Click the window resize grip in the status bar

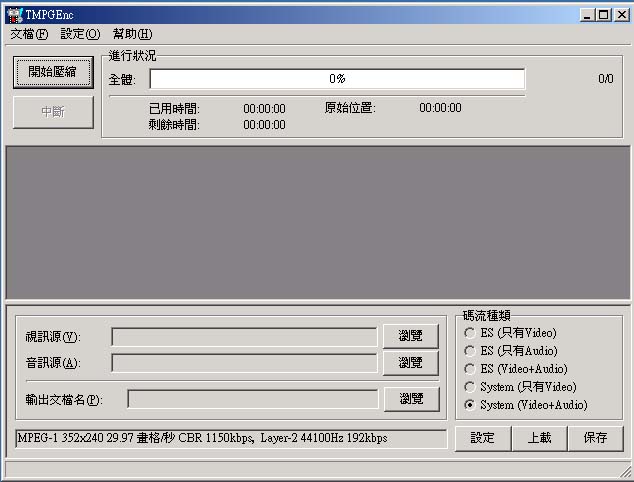point(626,472)
